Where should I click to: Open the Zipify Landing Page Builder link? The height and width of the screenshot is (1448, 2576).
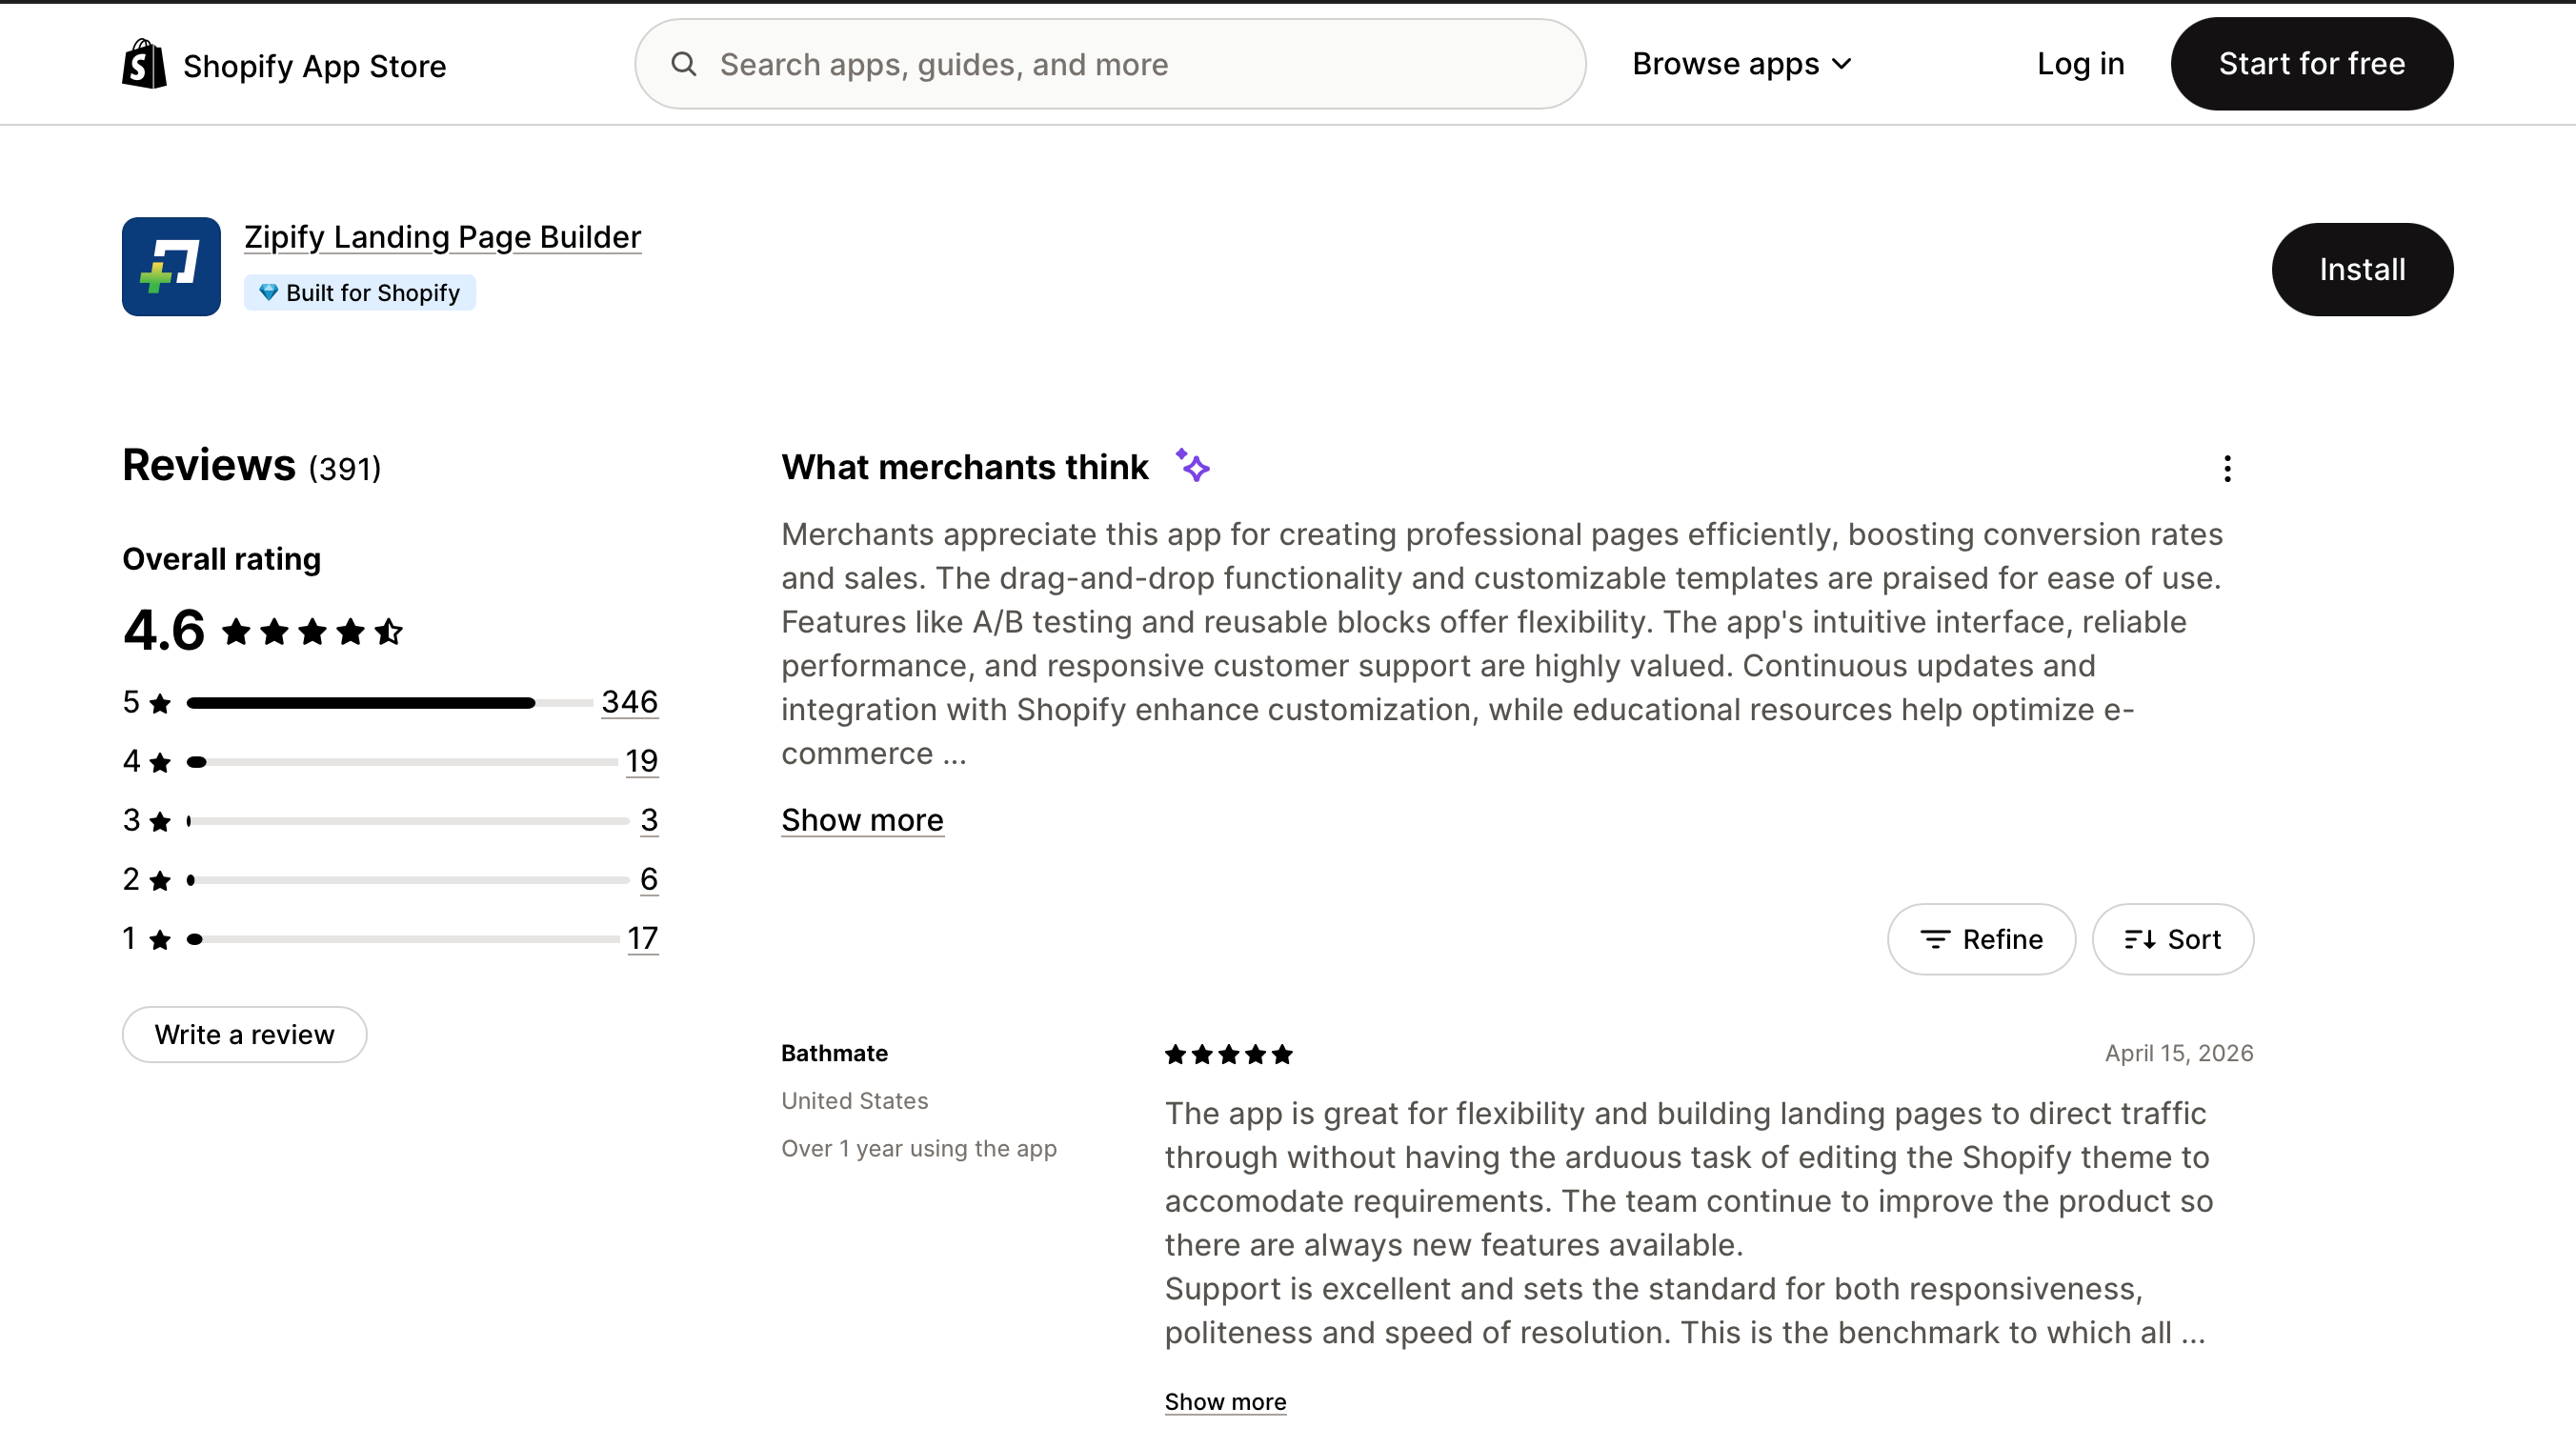click(442, 237)
